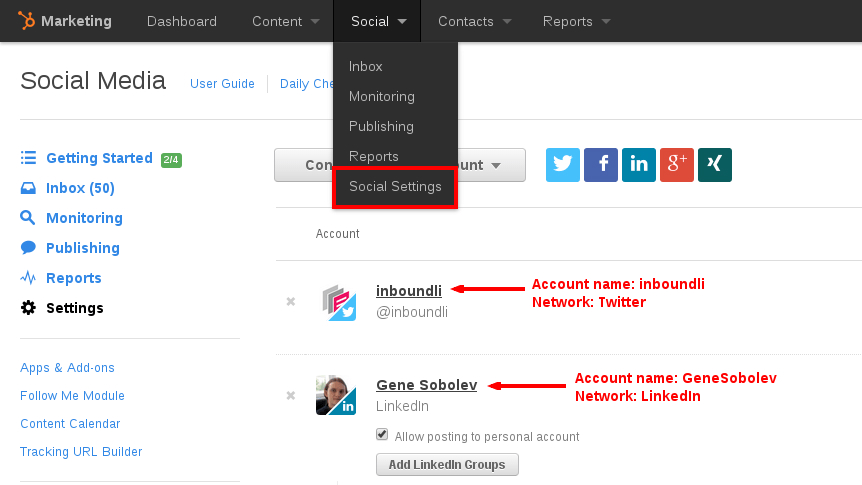Toggle Allow posting to personal account checkbox
This screenshot has height=485, width=862.
(x=382, y=434)
